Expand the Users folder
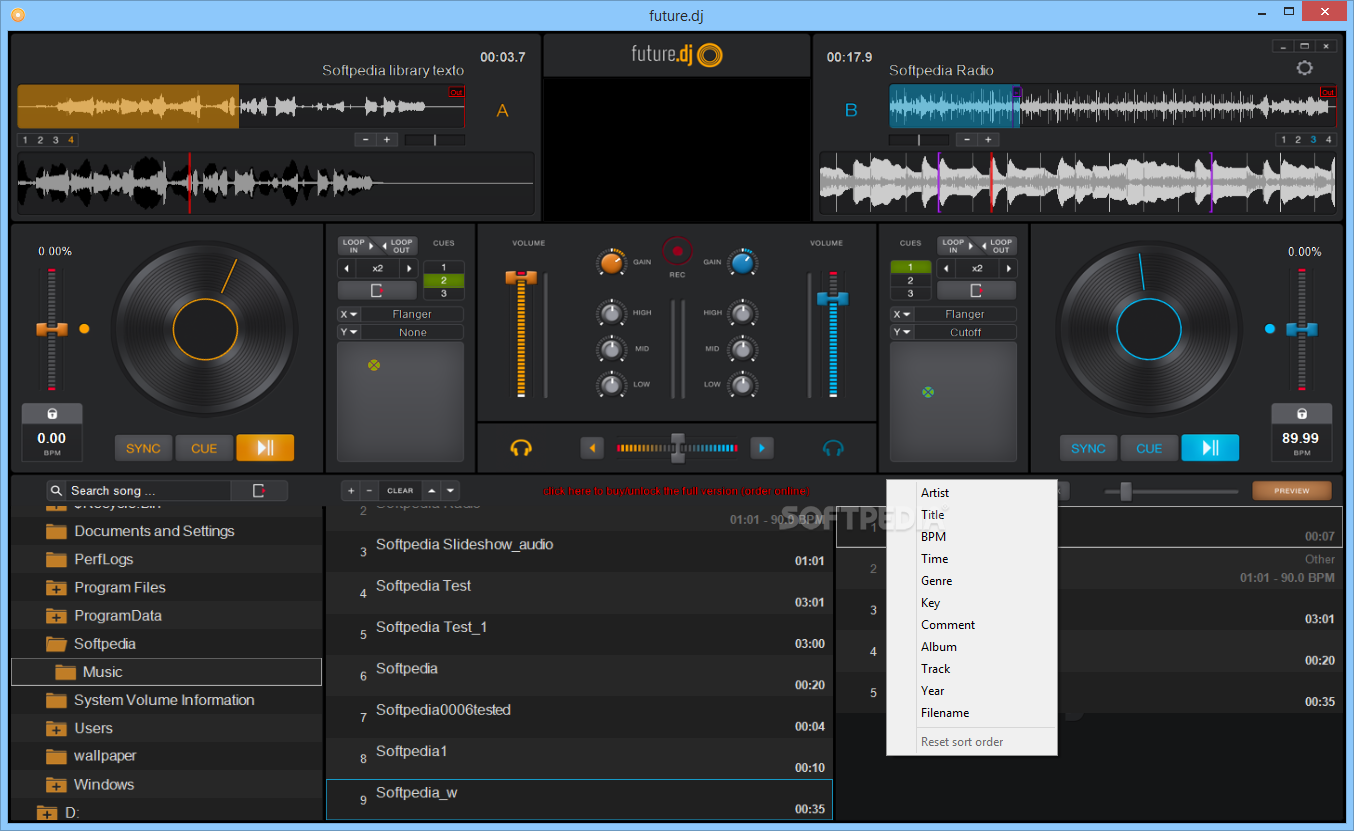Image resolution: width=1354 pixels, height=831 pixels. coord(56,728)
